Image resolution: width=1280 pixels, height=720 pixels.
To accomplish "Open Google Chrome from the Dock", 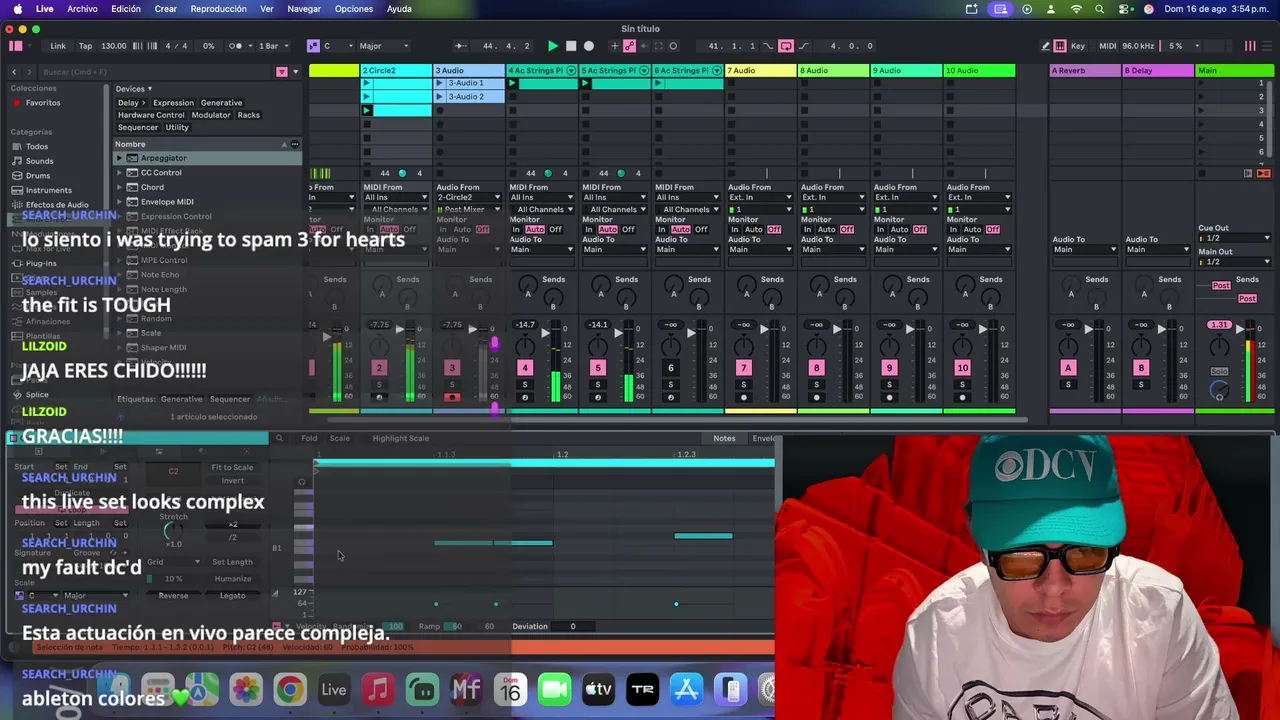I will [x=290, y=689].
